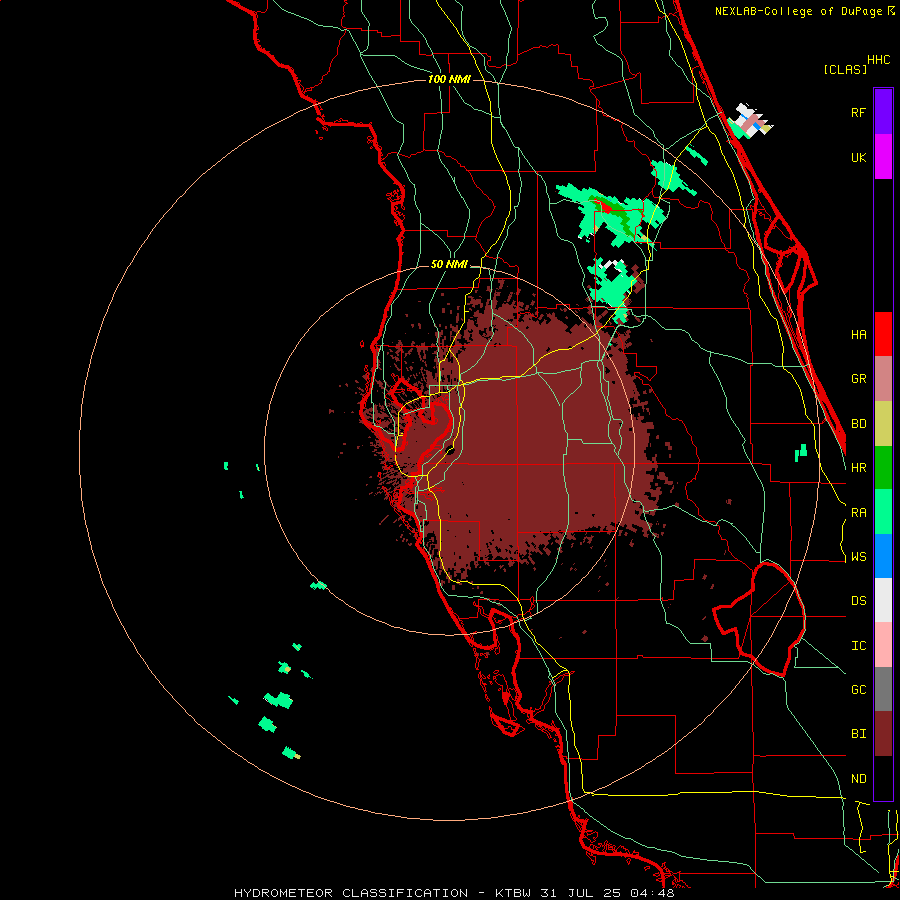This screenshot has width=900, height=900.
Task: Click the white and pink echo at top right
Action: 751,122
